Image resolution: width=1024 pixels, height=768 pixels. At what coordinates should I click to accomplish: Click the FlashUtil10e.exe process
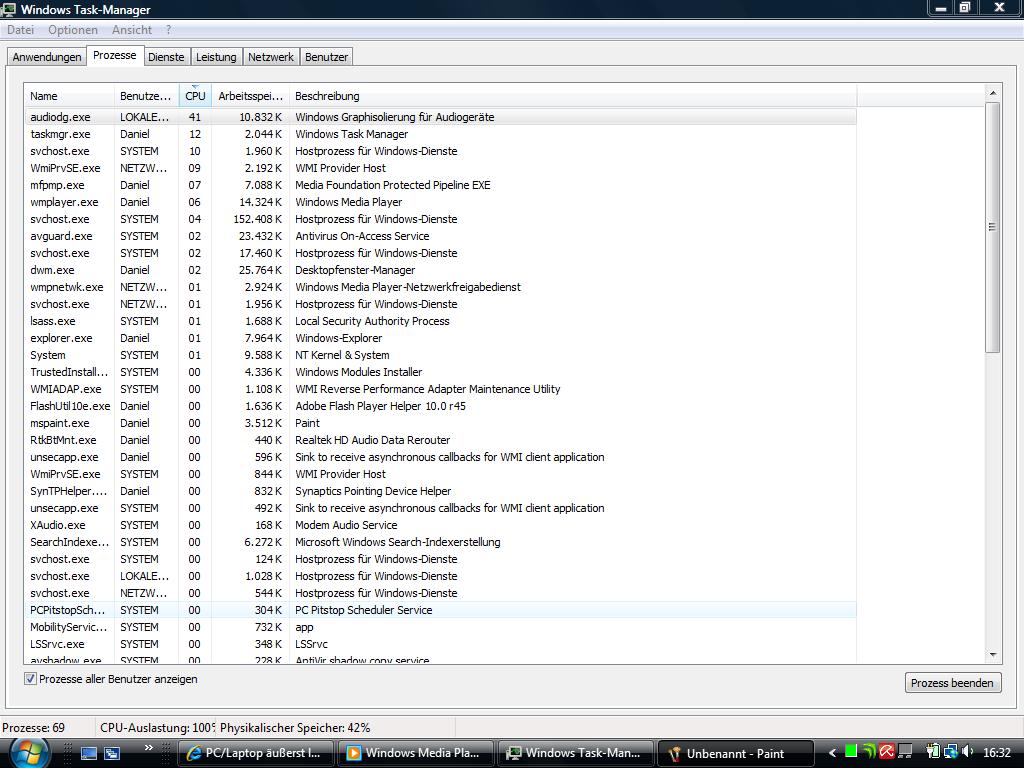440,406
